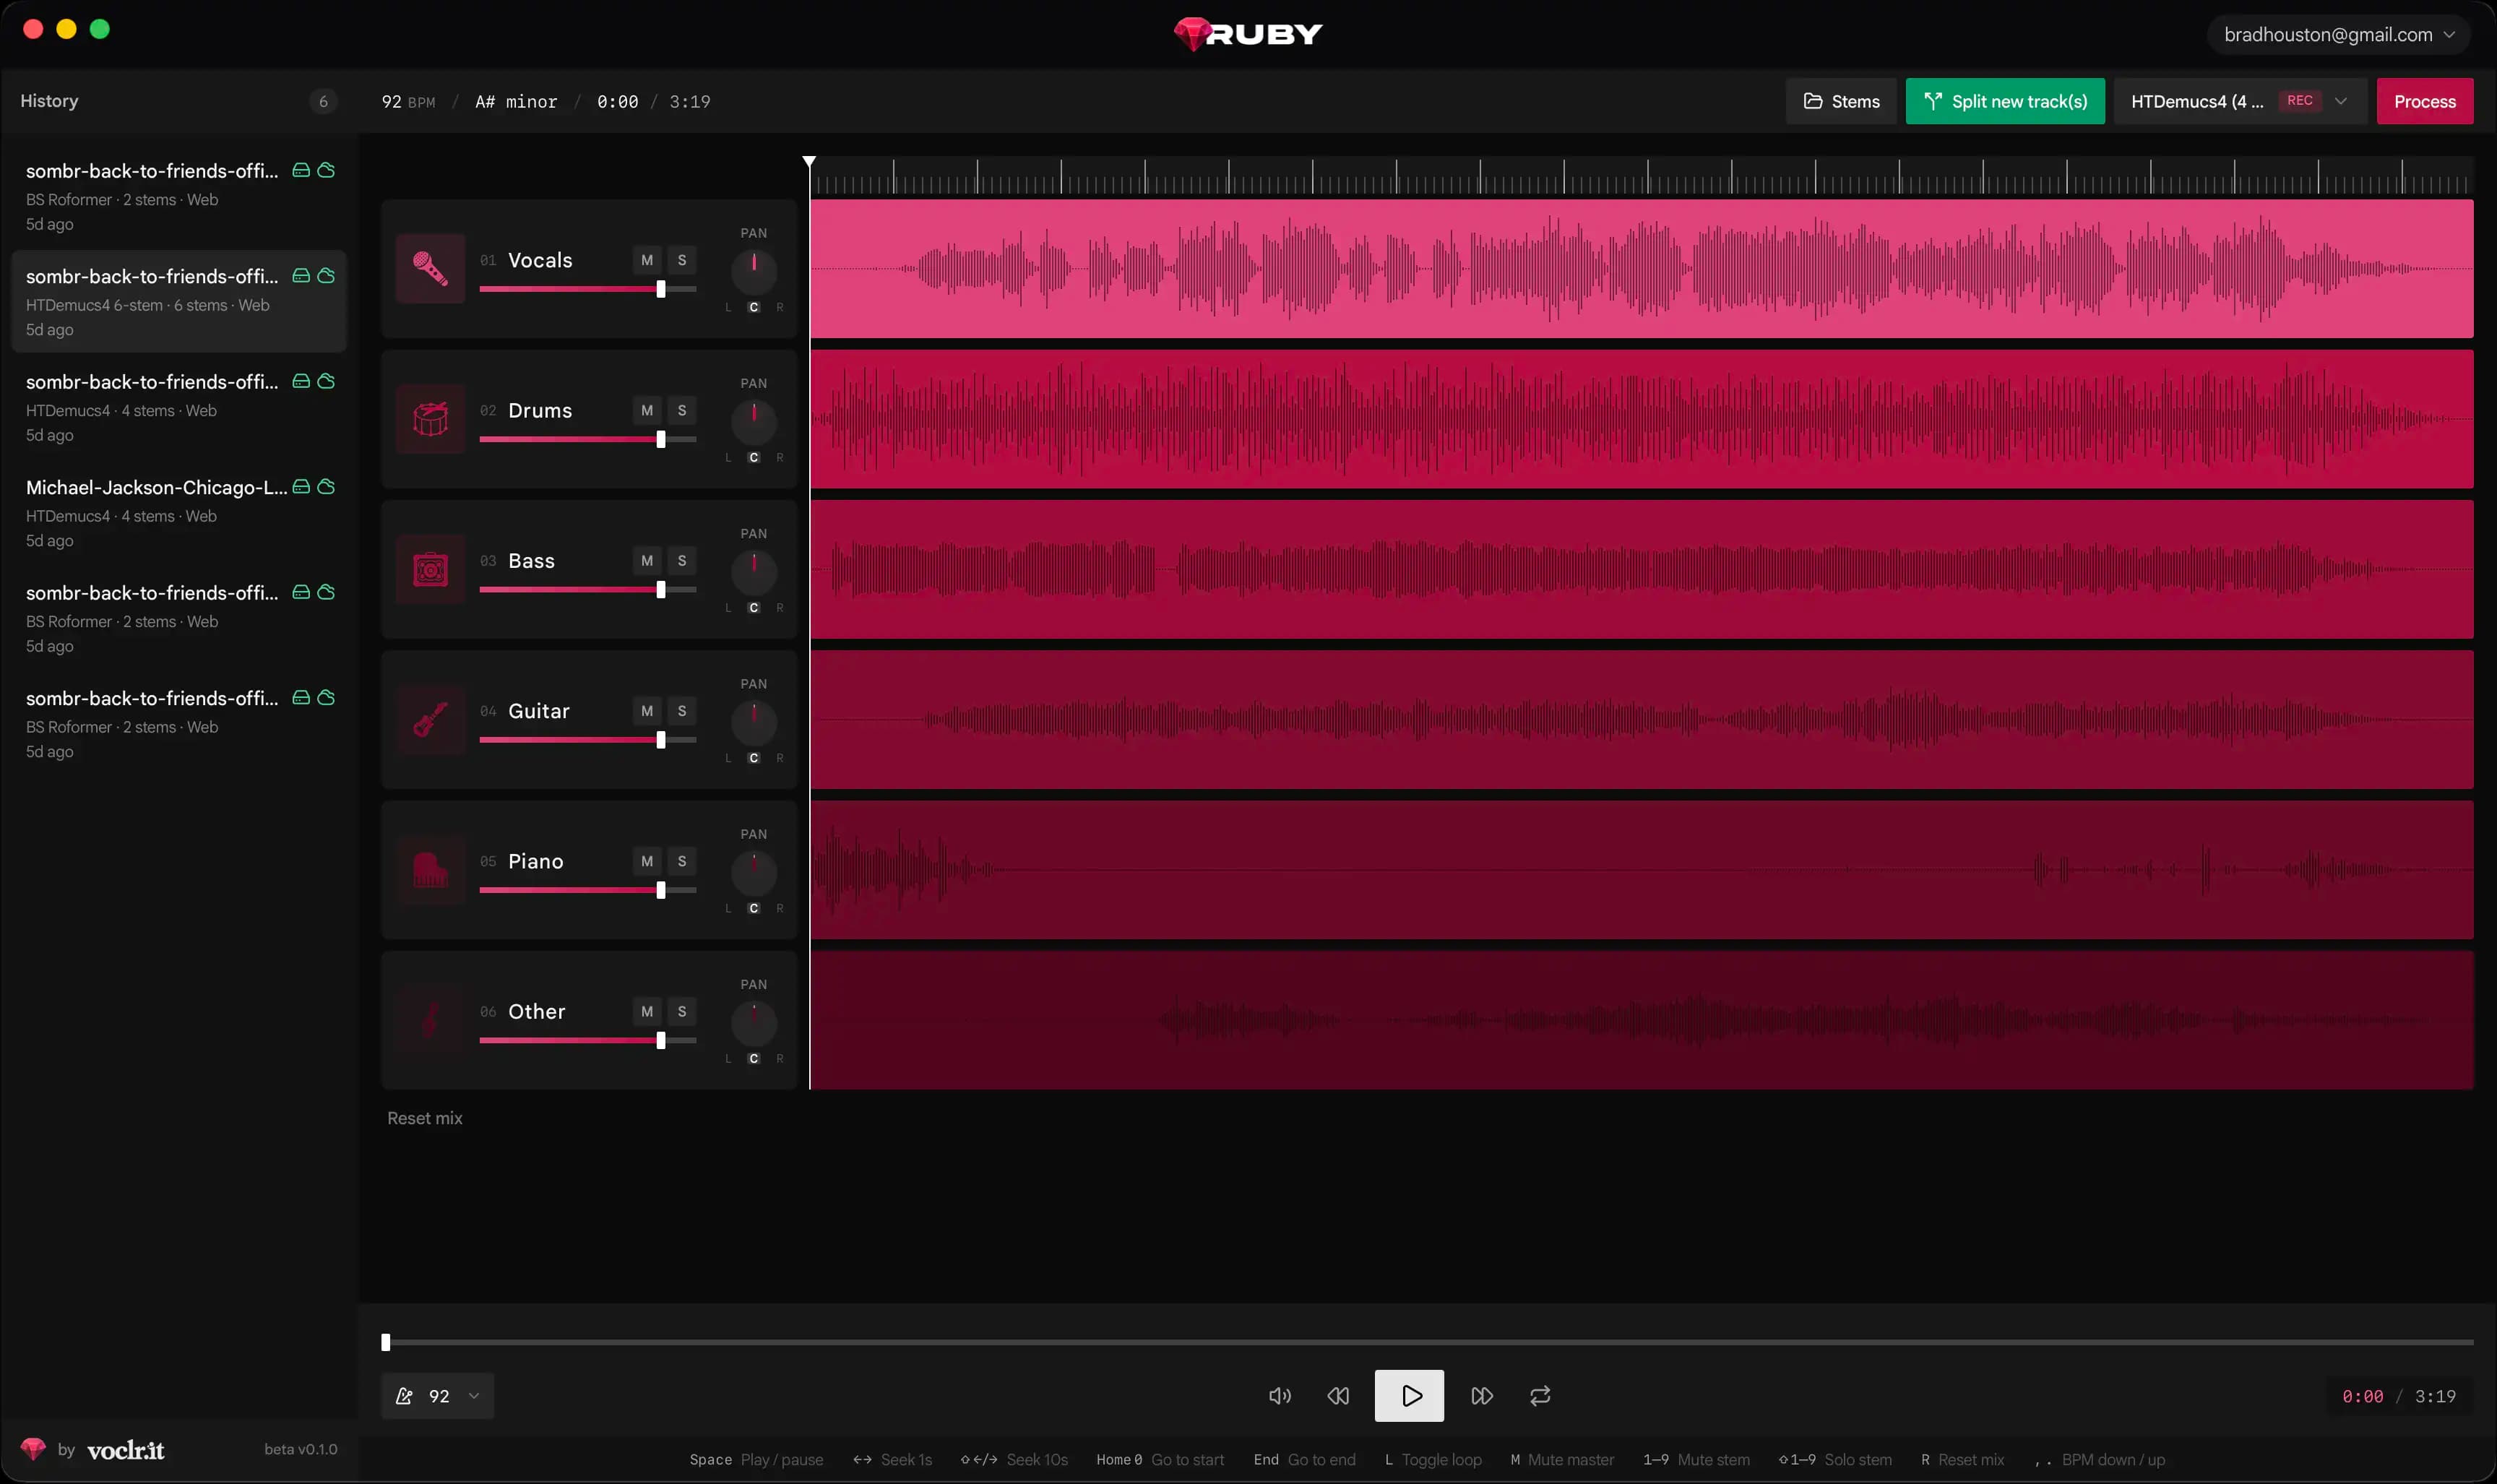Viewport: 2497px width, 1484px height.
Task: Click the cloud icon on Michael-Jackson entry
Action: (326, 487)
